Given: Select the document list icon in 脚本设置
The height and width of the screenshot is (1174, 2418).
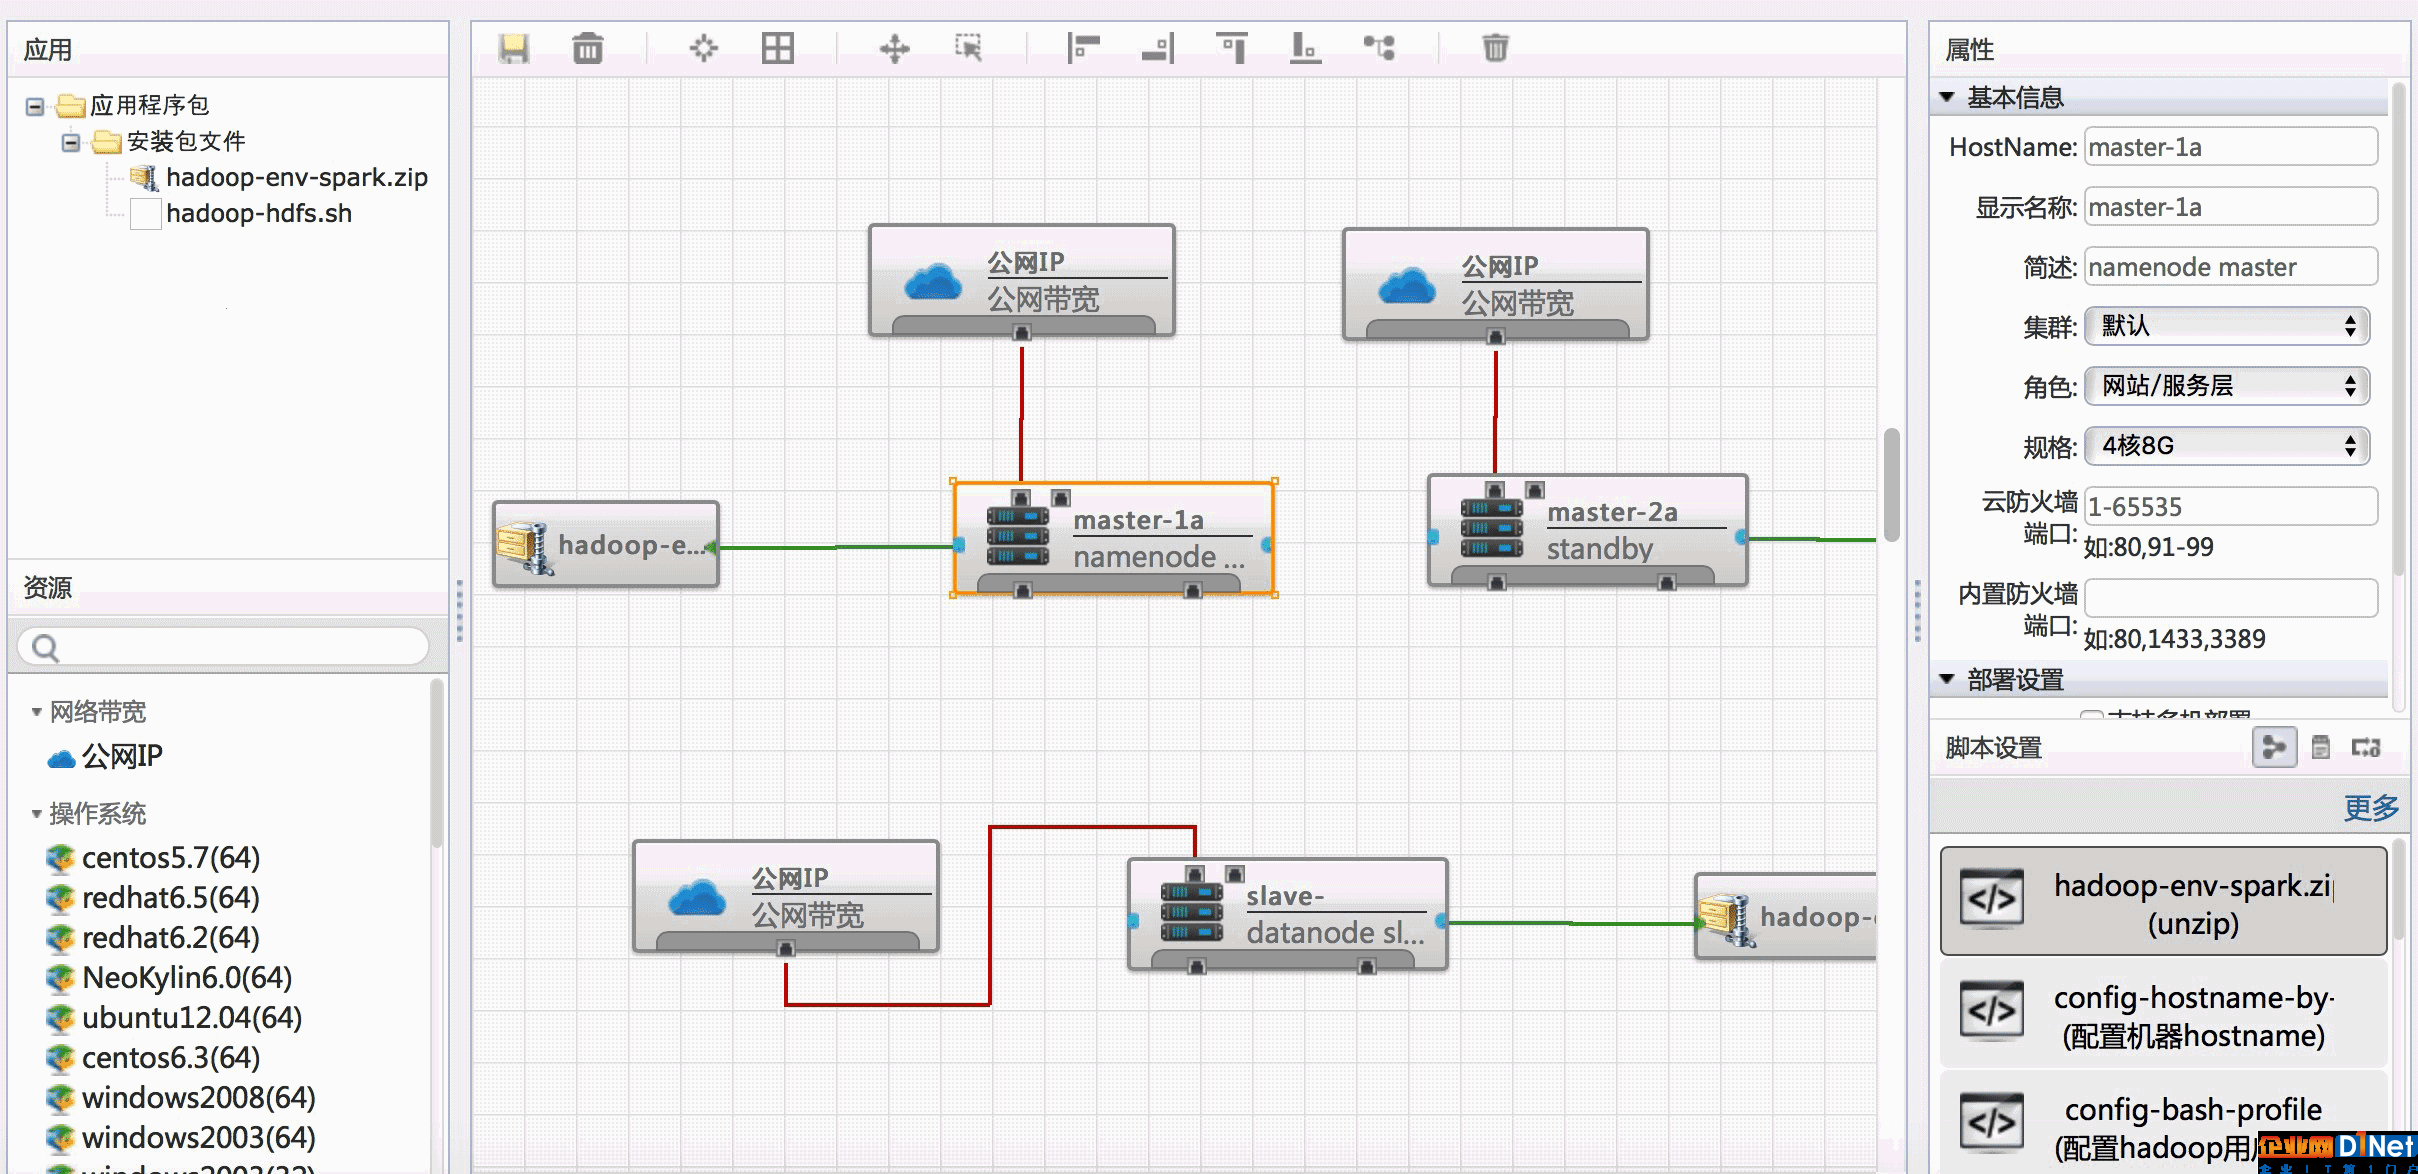Looking at the screenshot, I should pyautogui.click(x=2321, y=747).
